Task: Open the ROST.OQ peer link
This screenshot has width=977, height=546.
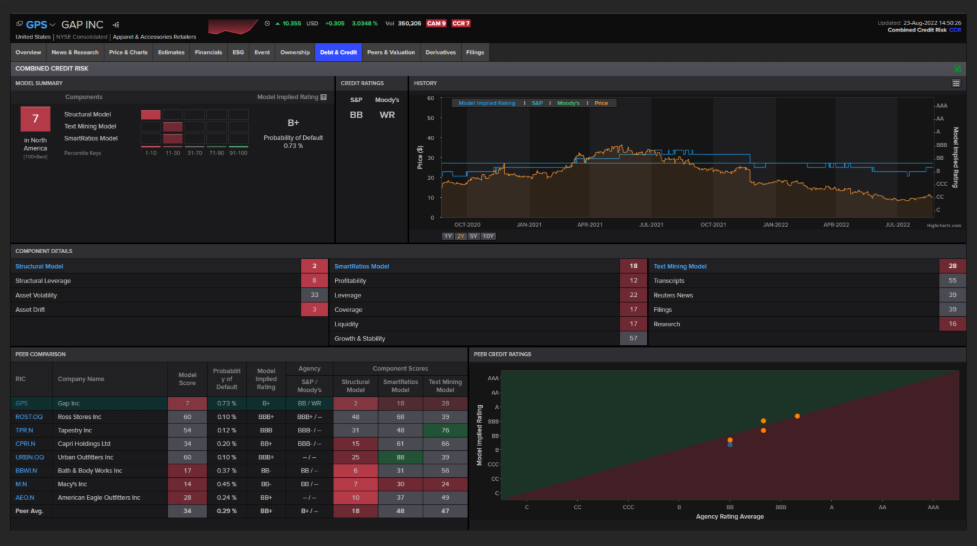Action: (x=29, y=416)
